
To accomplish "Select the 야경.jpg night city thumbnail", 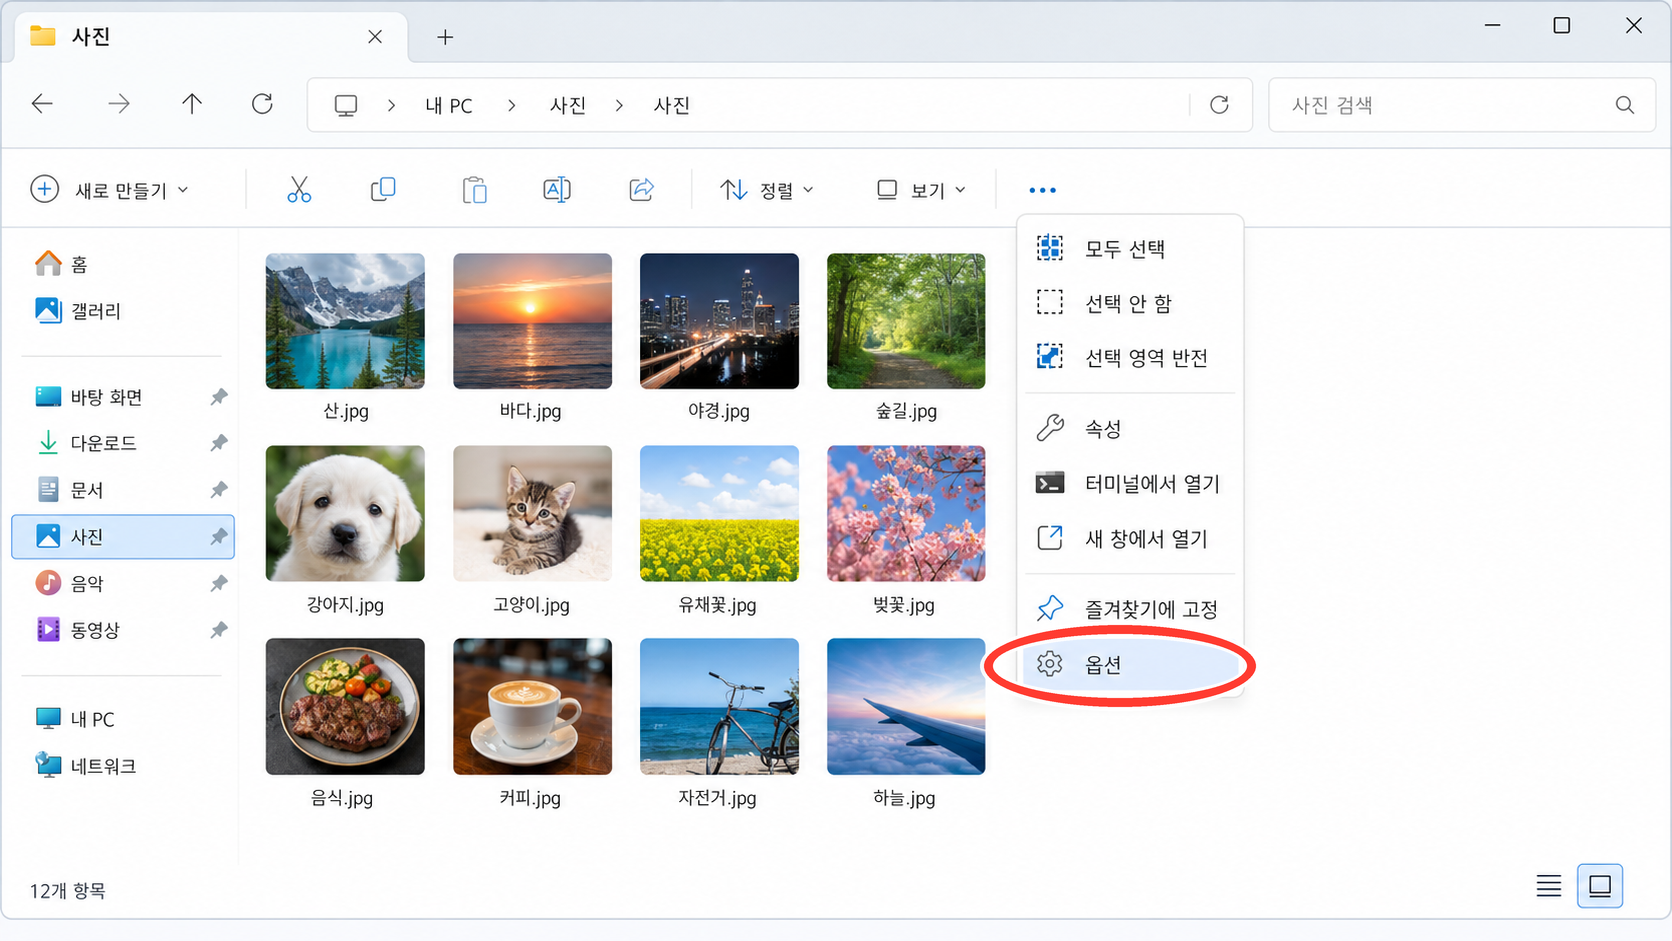I will coord(719,321).
